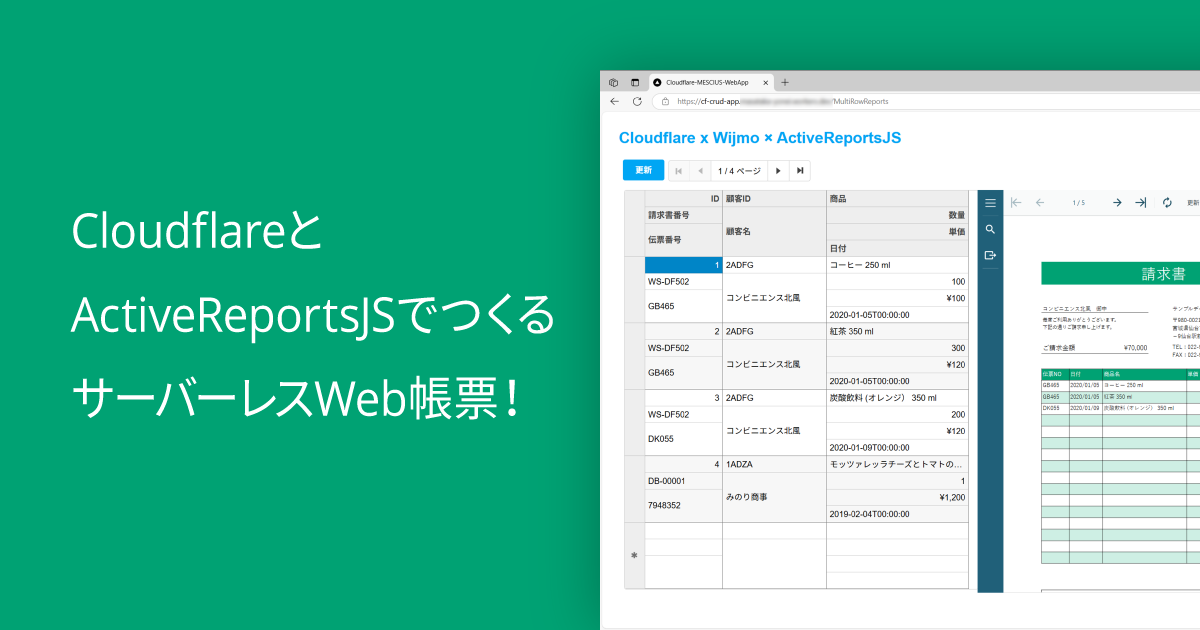The width and height of the screenshot is (1200, 630).
Task: Click the 'DK055' slip number cell in grid
Action: [683, 439]
